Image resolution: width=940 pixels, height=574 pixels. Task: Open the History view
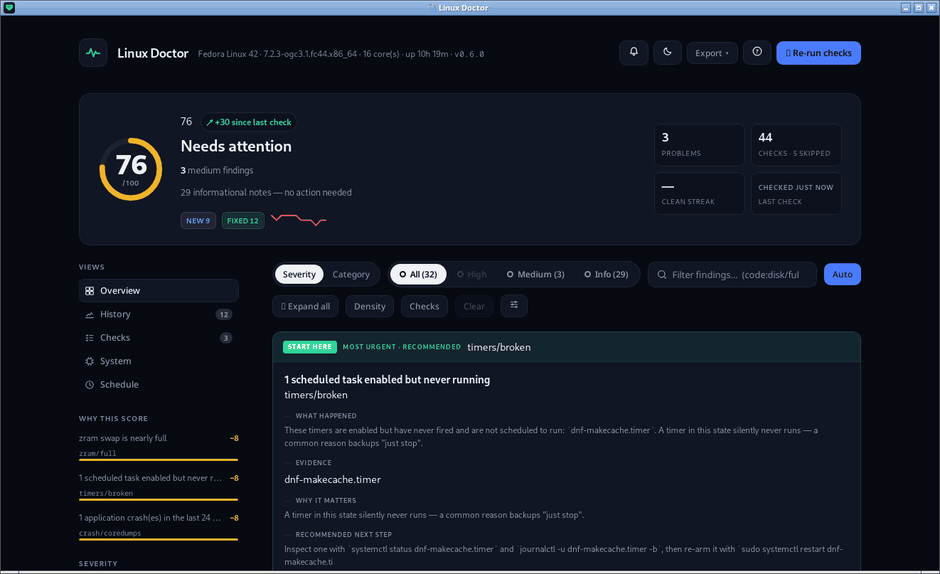point(159,314)
